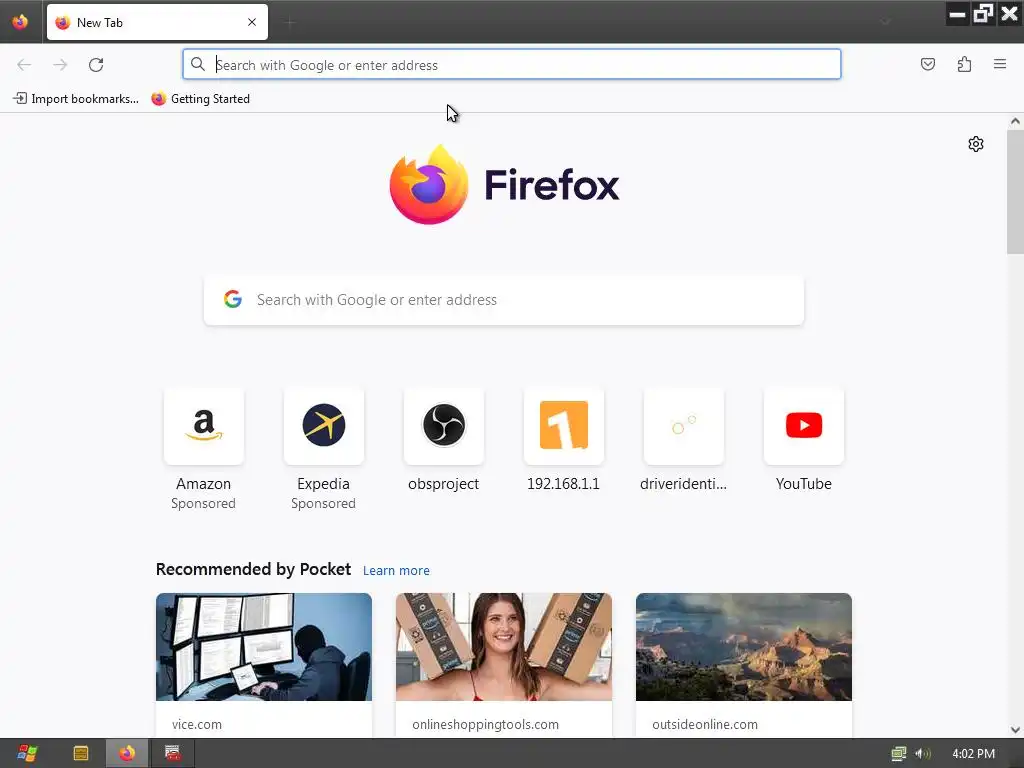Screen dimensions: 1024x768
Task: Open the Getting Started bookmark
Action: coord(200,99)
